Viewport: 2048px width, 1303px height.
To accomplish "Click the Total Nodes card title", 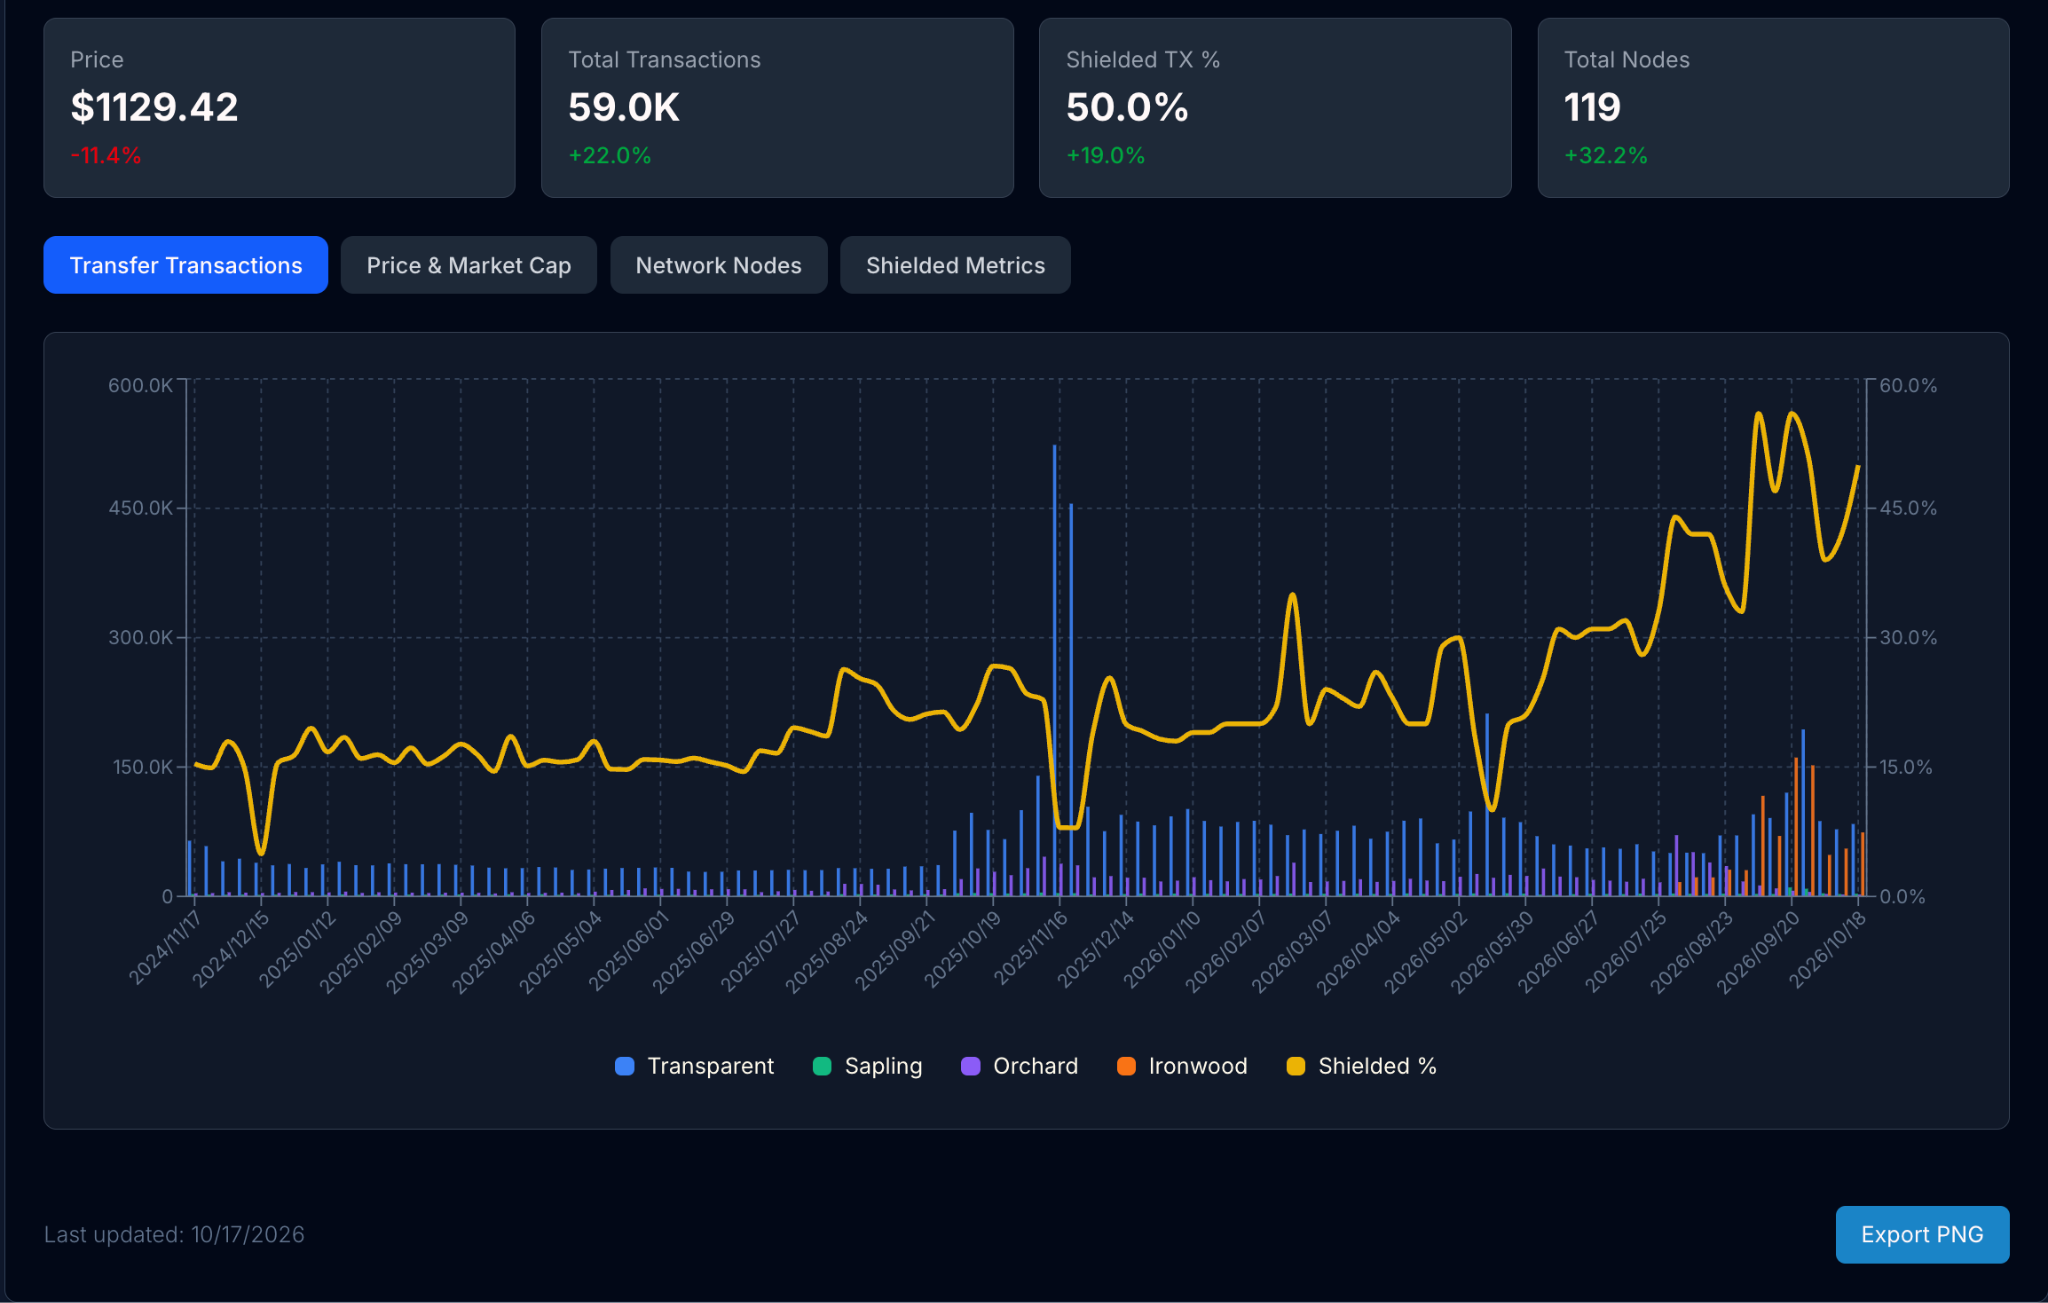I will pos(1626,60).
